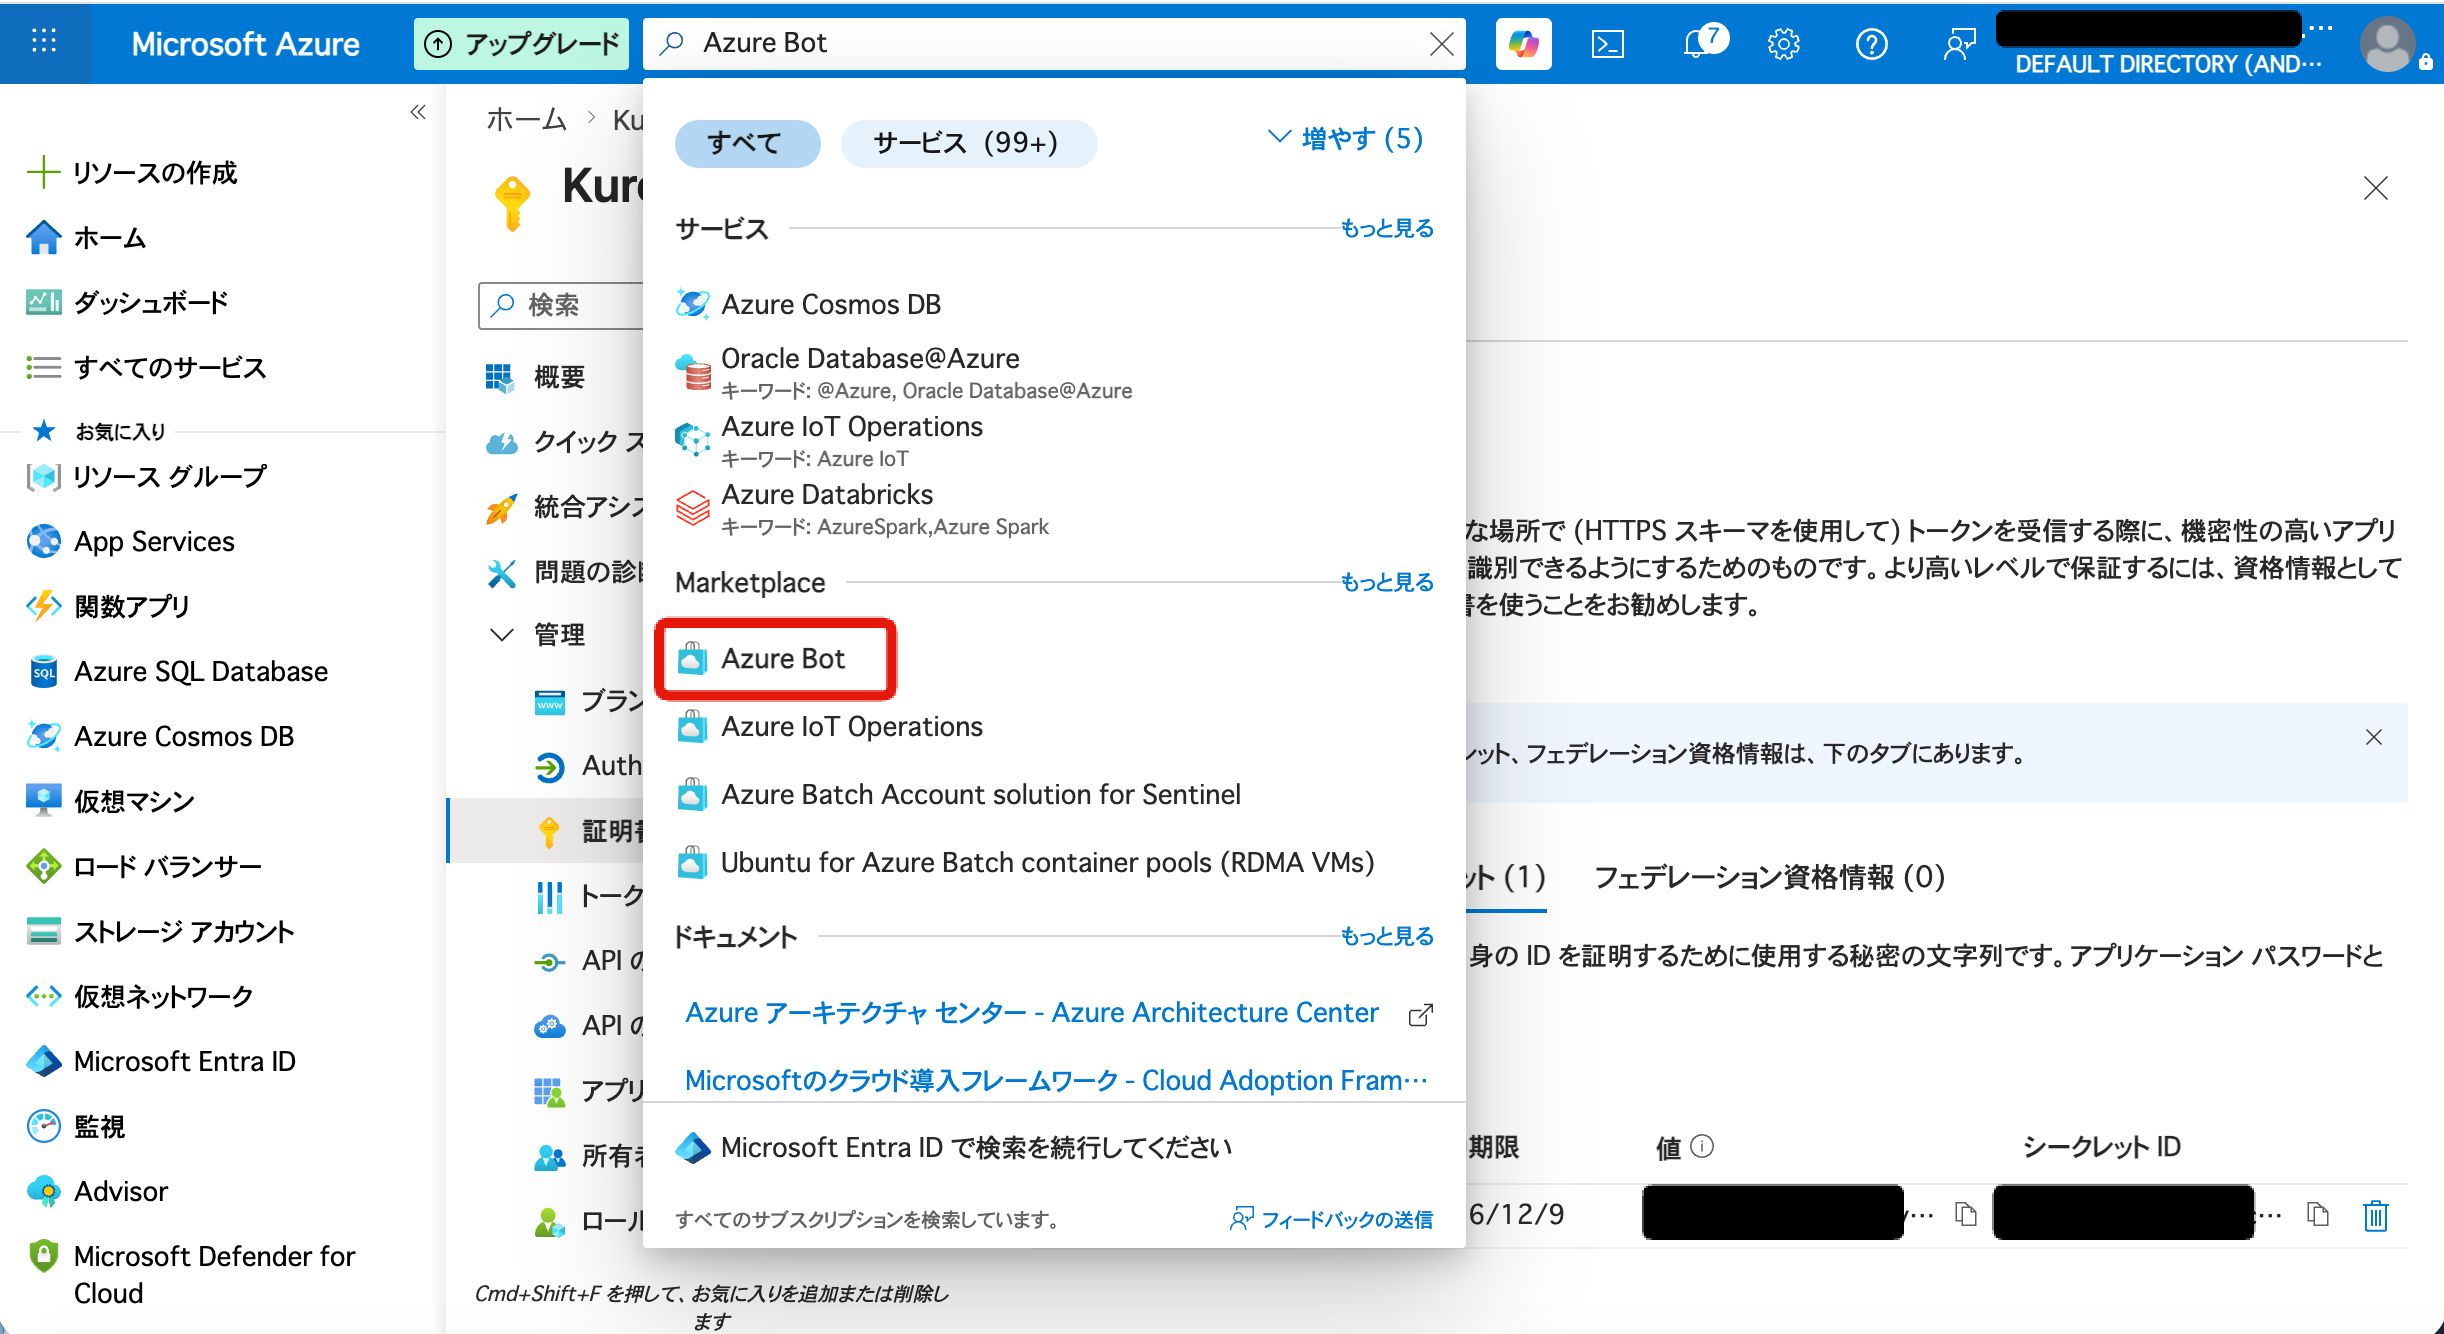Open ロード バランサー in favorites

[145, 866]
